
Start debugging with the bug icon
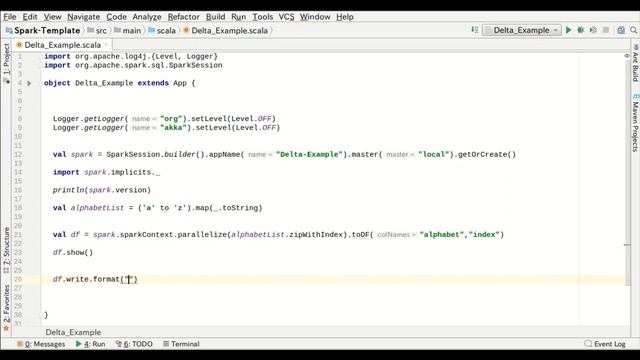(581, 30)
